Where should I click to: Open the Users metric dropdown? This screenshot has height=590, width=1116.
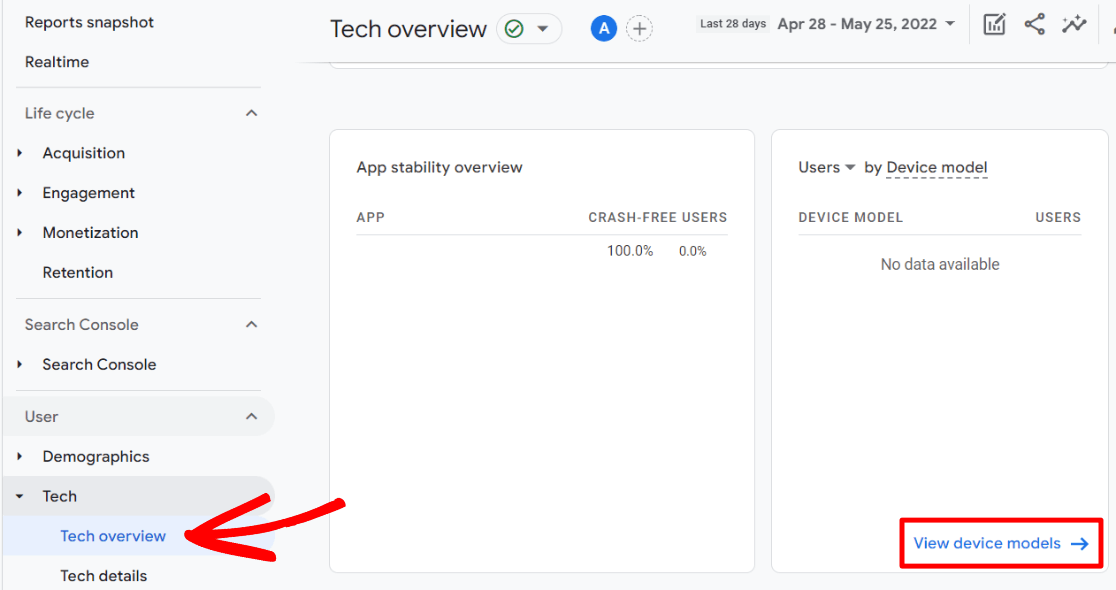(826, 167)
